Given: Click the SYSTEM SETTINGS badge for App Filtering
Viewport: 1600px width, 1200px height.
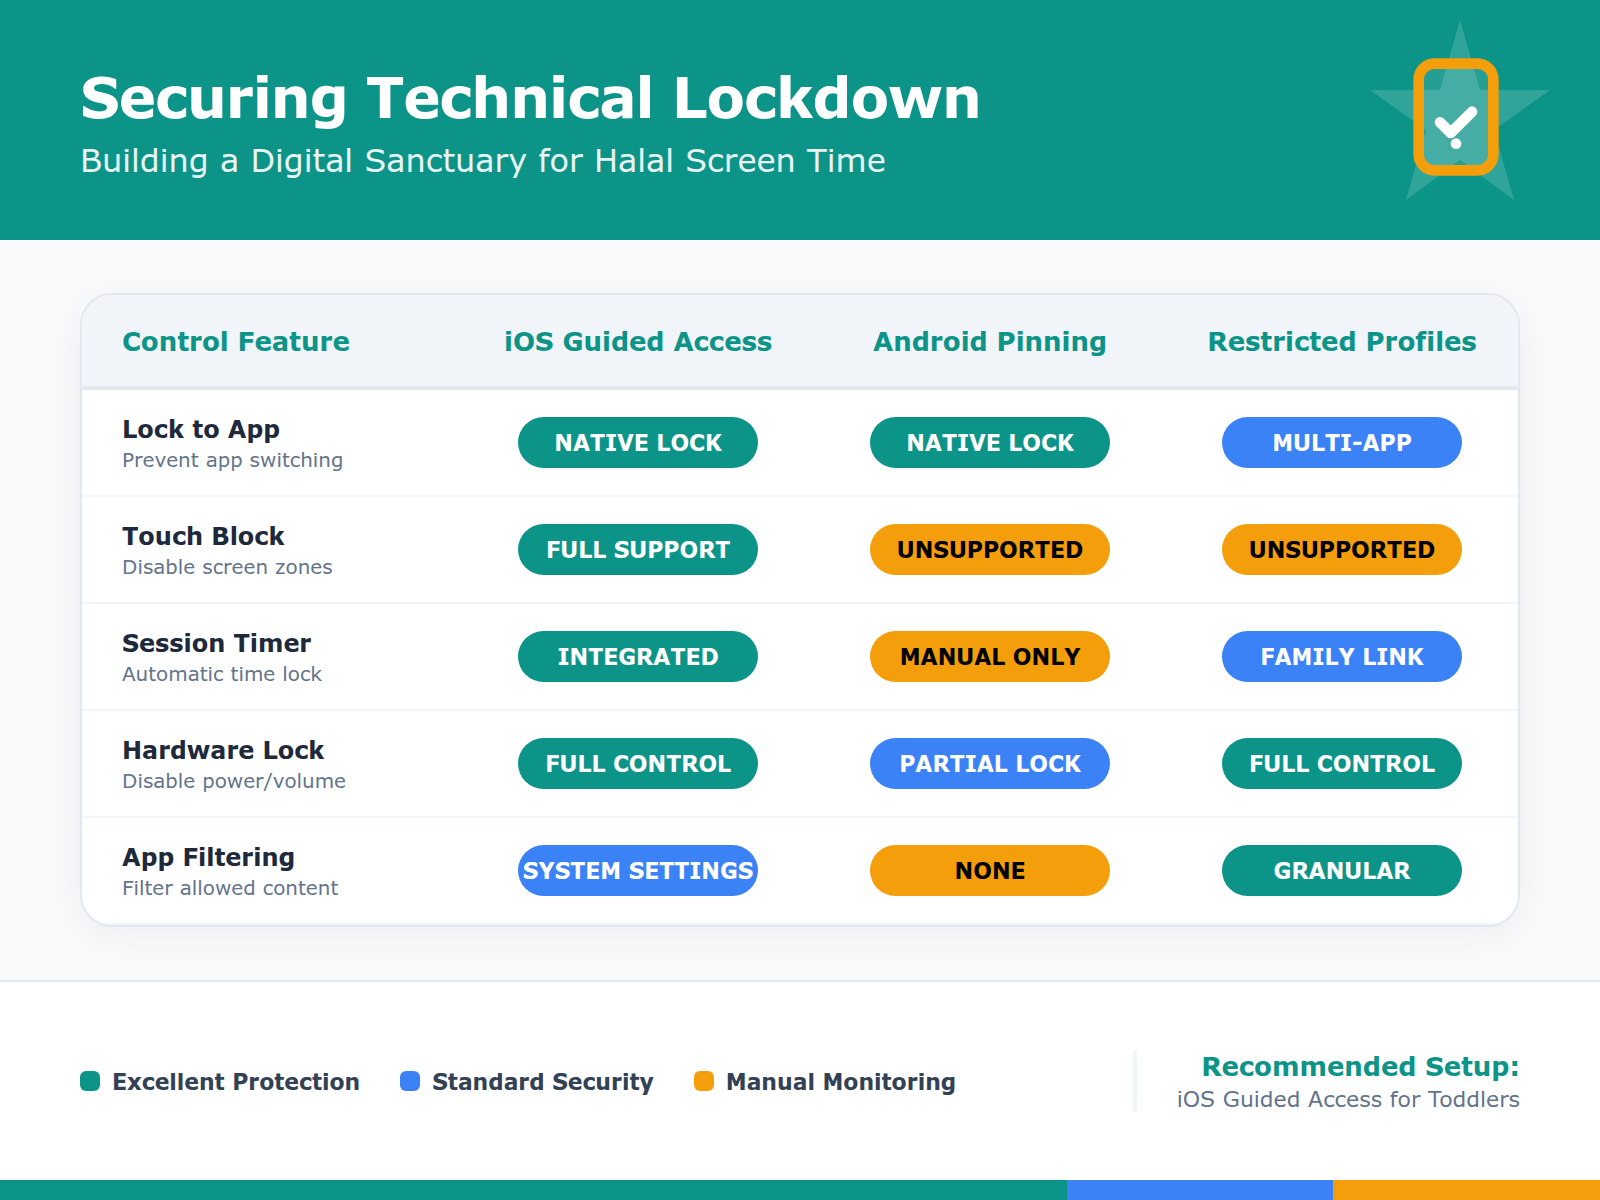Looking at the screenshot, I should [x=637, y=870].
